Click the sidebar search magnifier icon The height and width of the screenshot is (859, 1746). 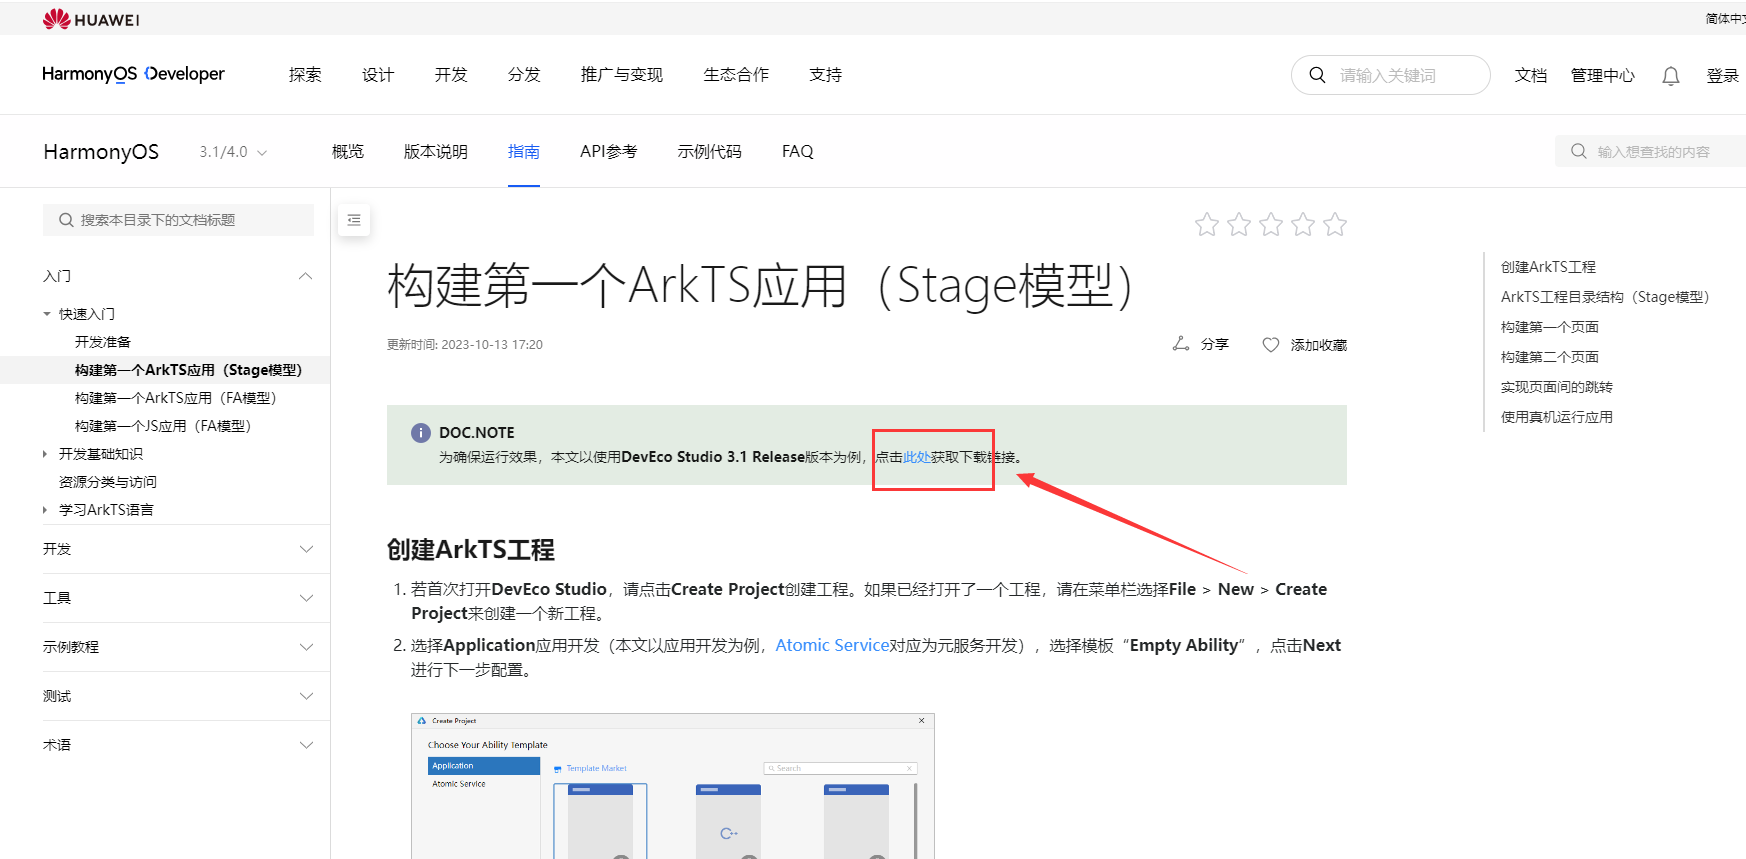point(66,220)
